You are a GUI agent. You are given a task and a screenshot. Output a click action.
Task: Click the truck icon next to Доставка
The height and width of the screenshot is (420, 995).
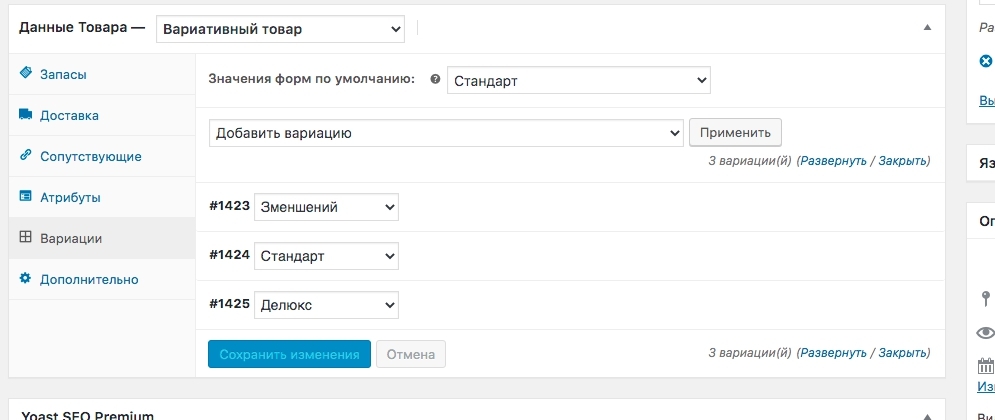(x=25, y=115)
